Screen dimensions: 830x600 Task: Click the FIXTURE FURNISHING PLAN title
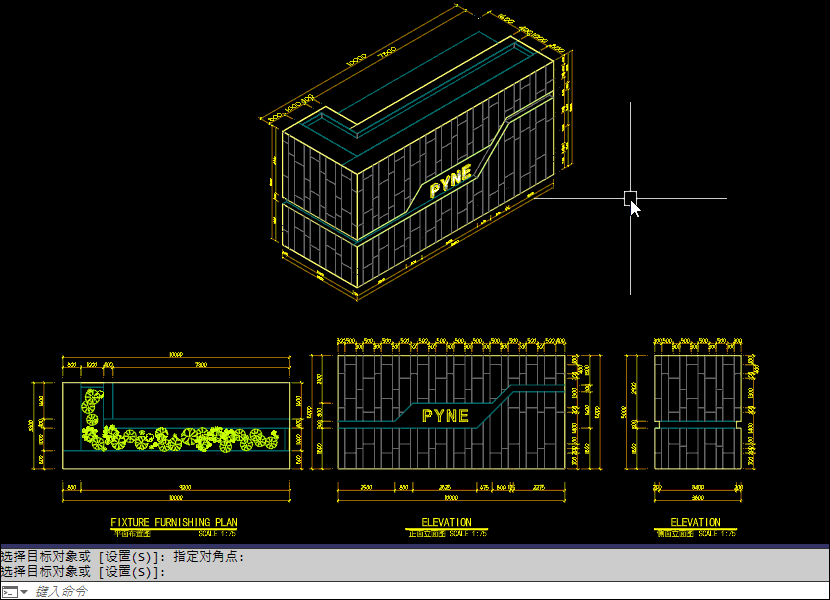click(x=174, y=522)
